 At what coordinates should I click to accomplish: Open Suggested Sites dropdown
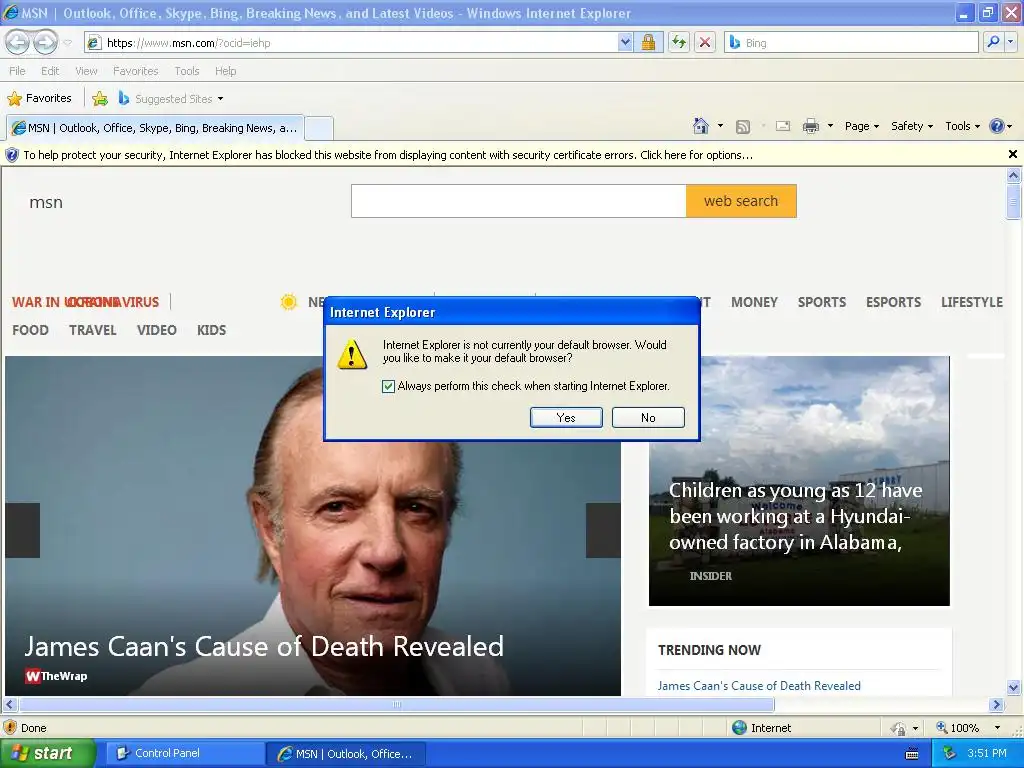[171, 99]
